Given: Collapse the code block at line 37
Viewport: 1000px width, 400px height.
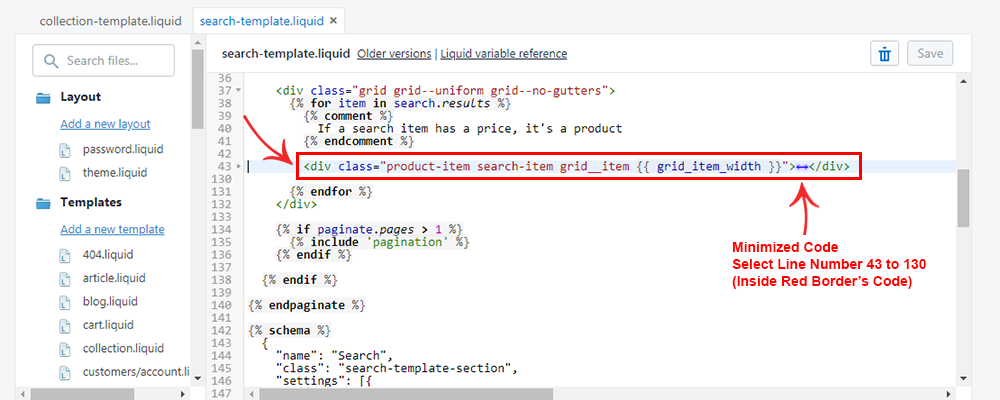Looking at the screenshot, I should click(237, 91).
